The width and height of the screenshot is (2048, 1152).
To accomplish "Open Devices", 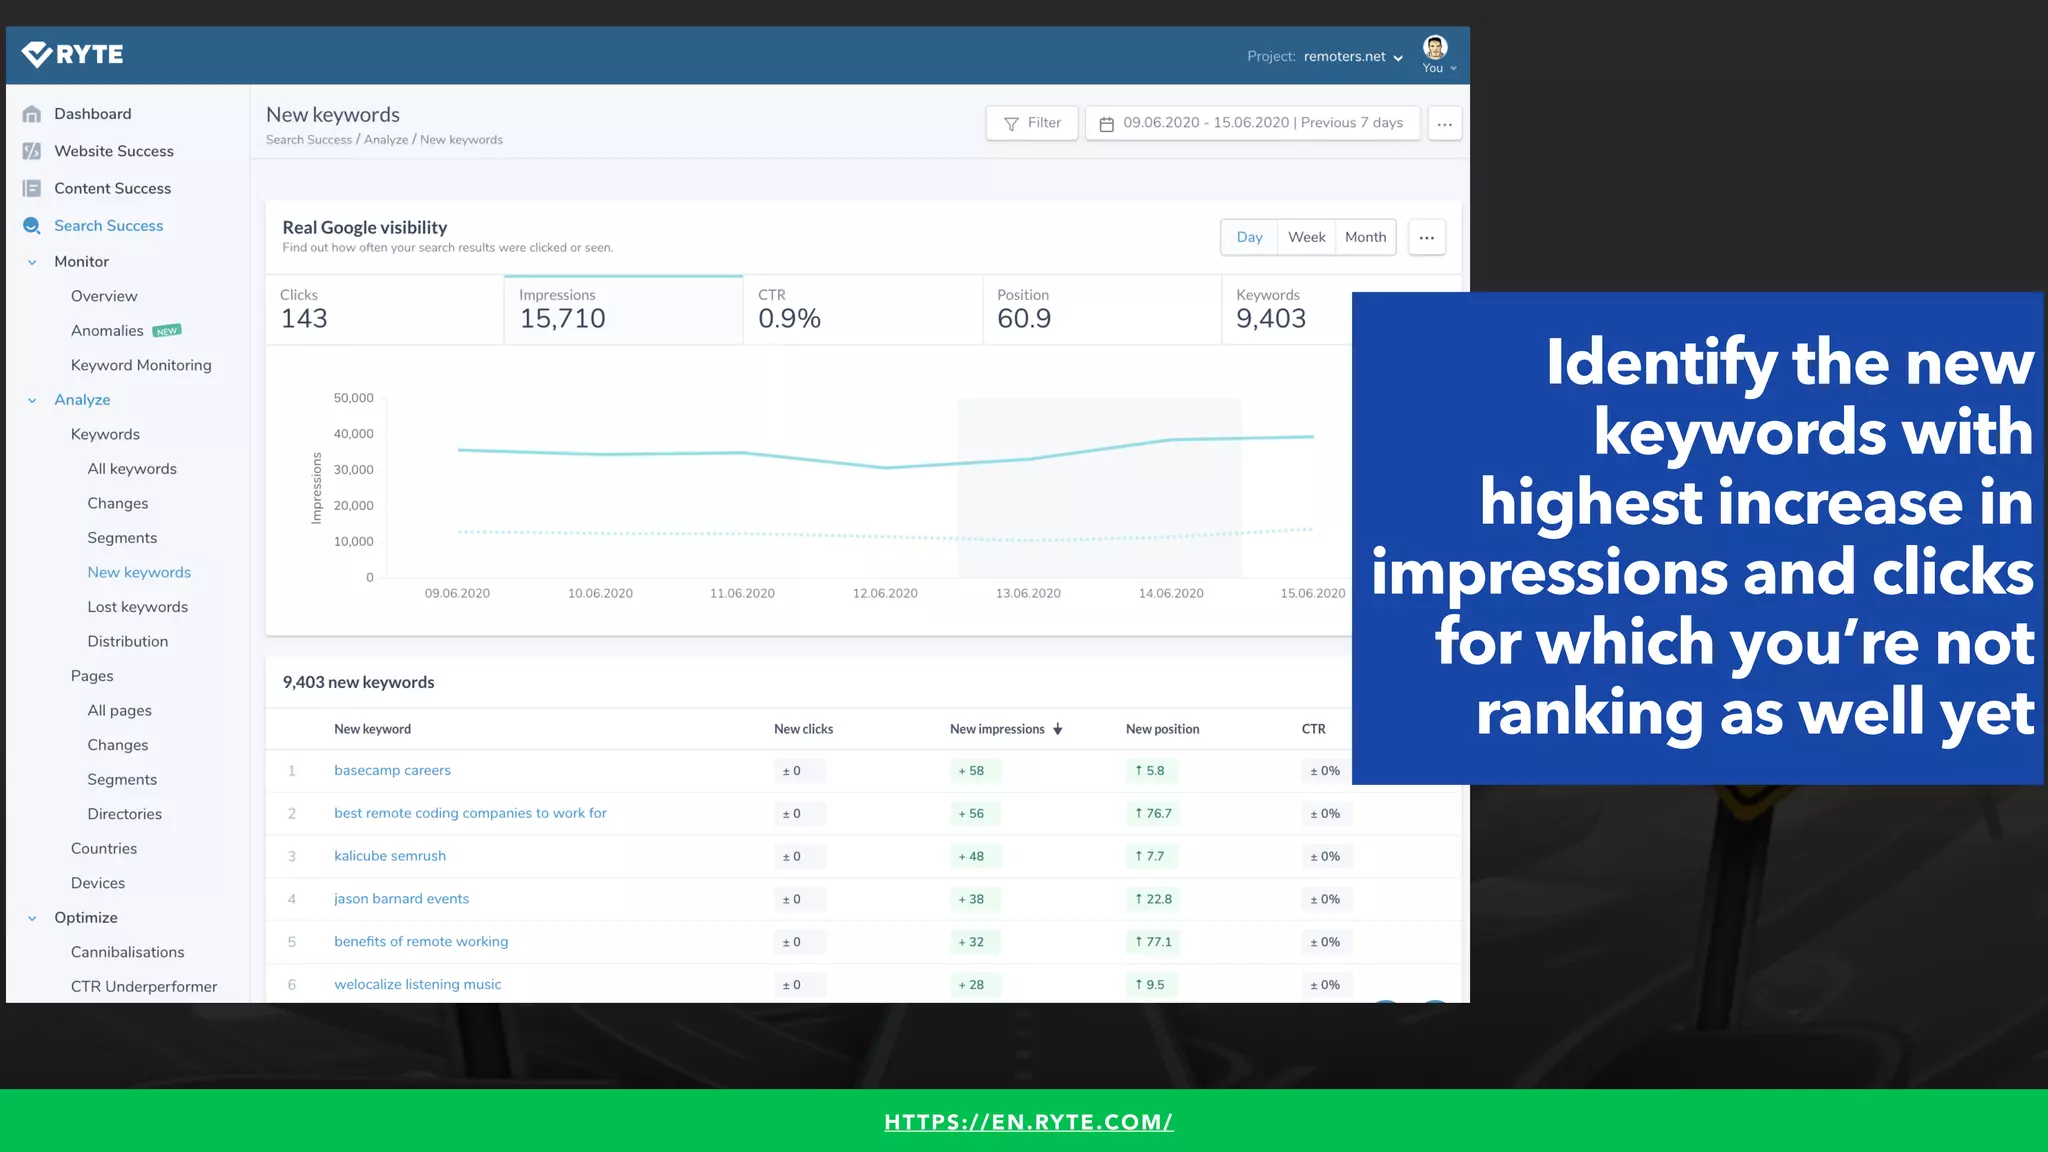I will [98, 883].
